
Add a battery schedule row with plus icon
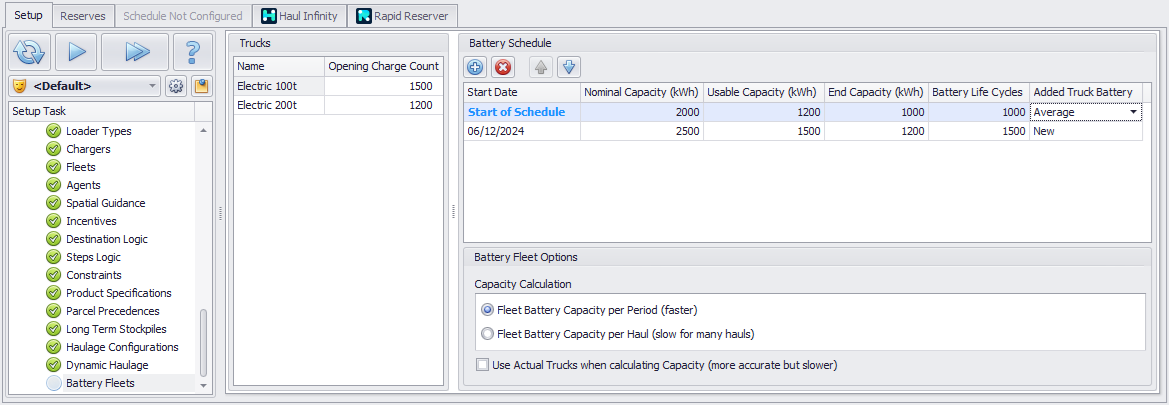pyautogui.click(x=476, y=67)
